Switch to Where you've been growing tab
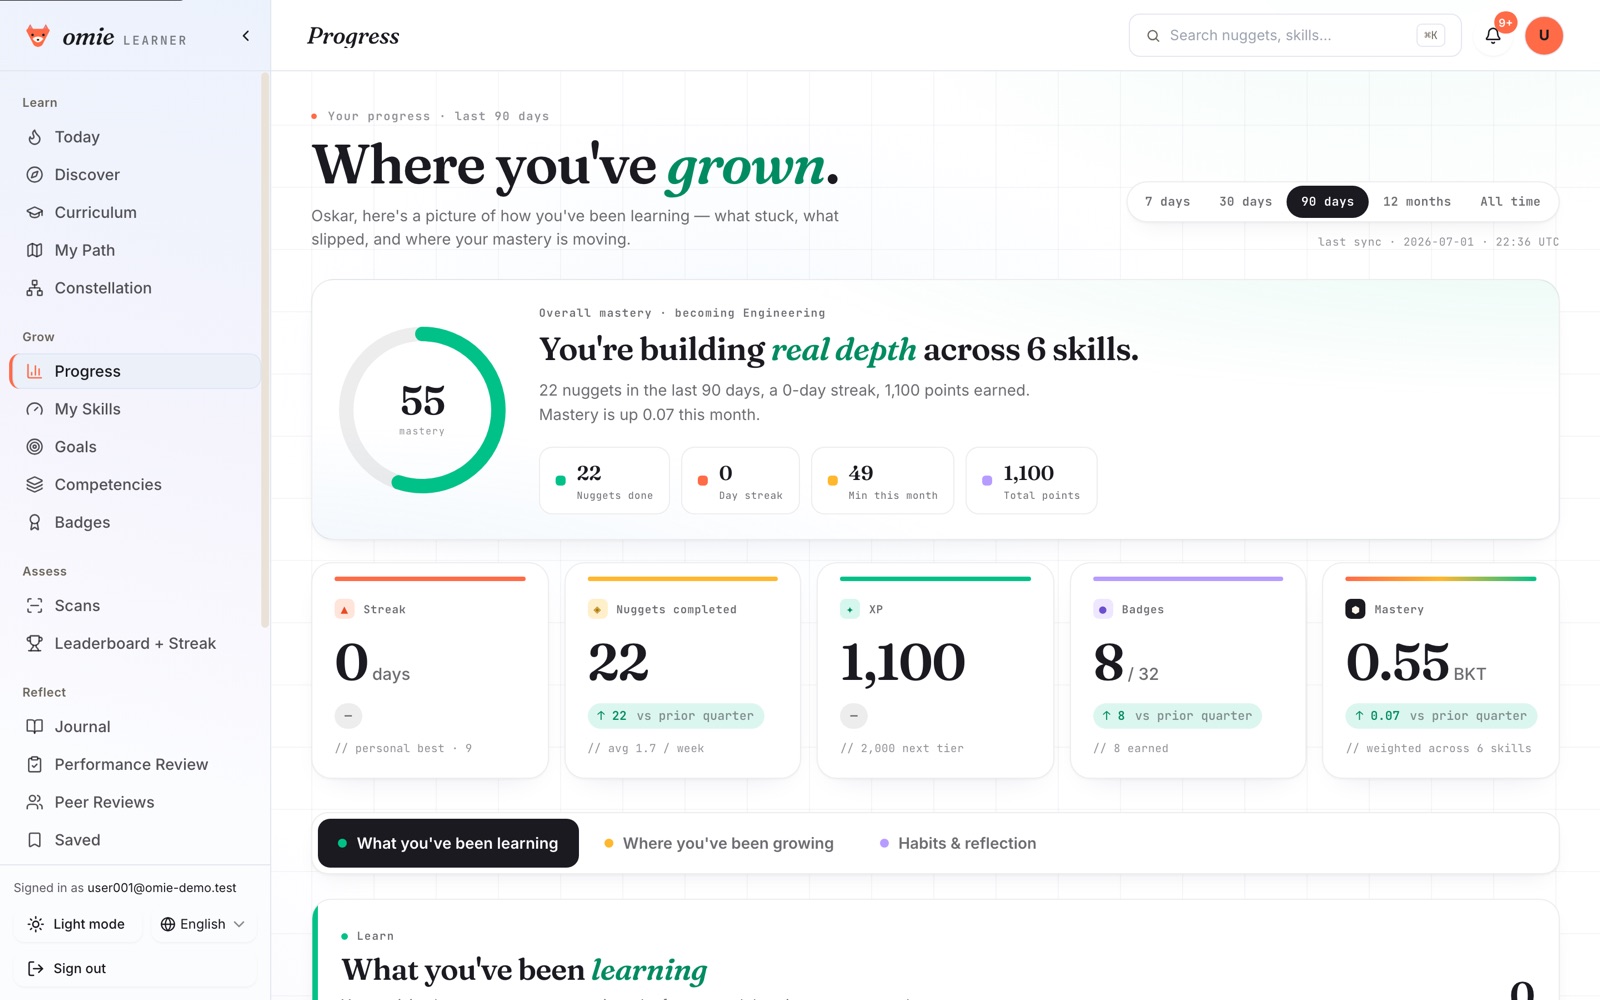This screenshot has height=1000, width=1600. pos(719,843)
